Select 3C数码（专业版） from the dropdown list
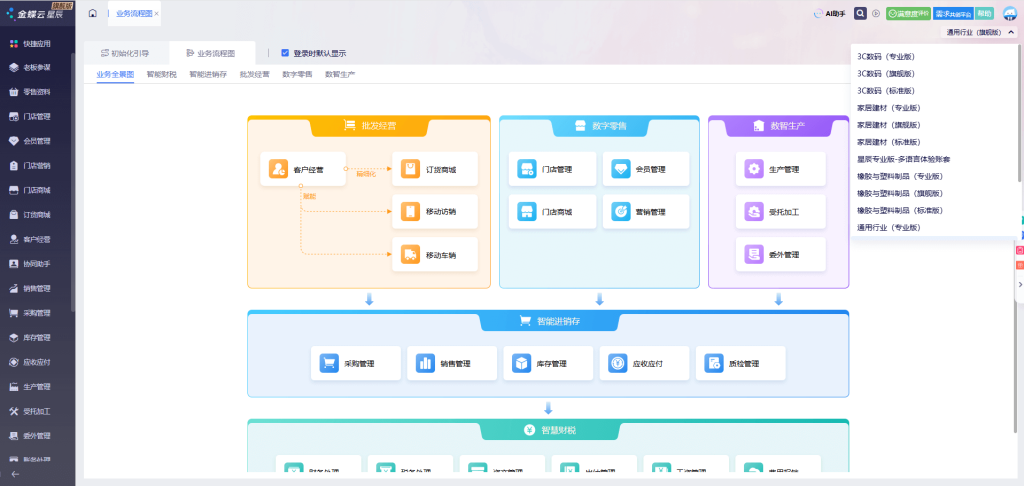Image resolution: width=1024 pixels, height=486 pixels. point(885,56)
